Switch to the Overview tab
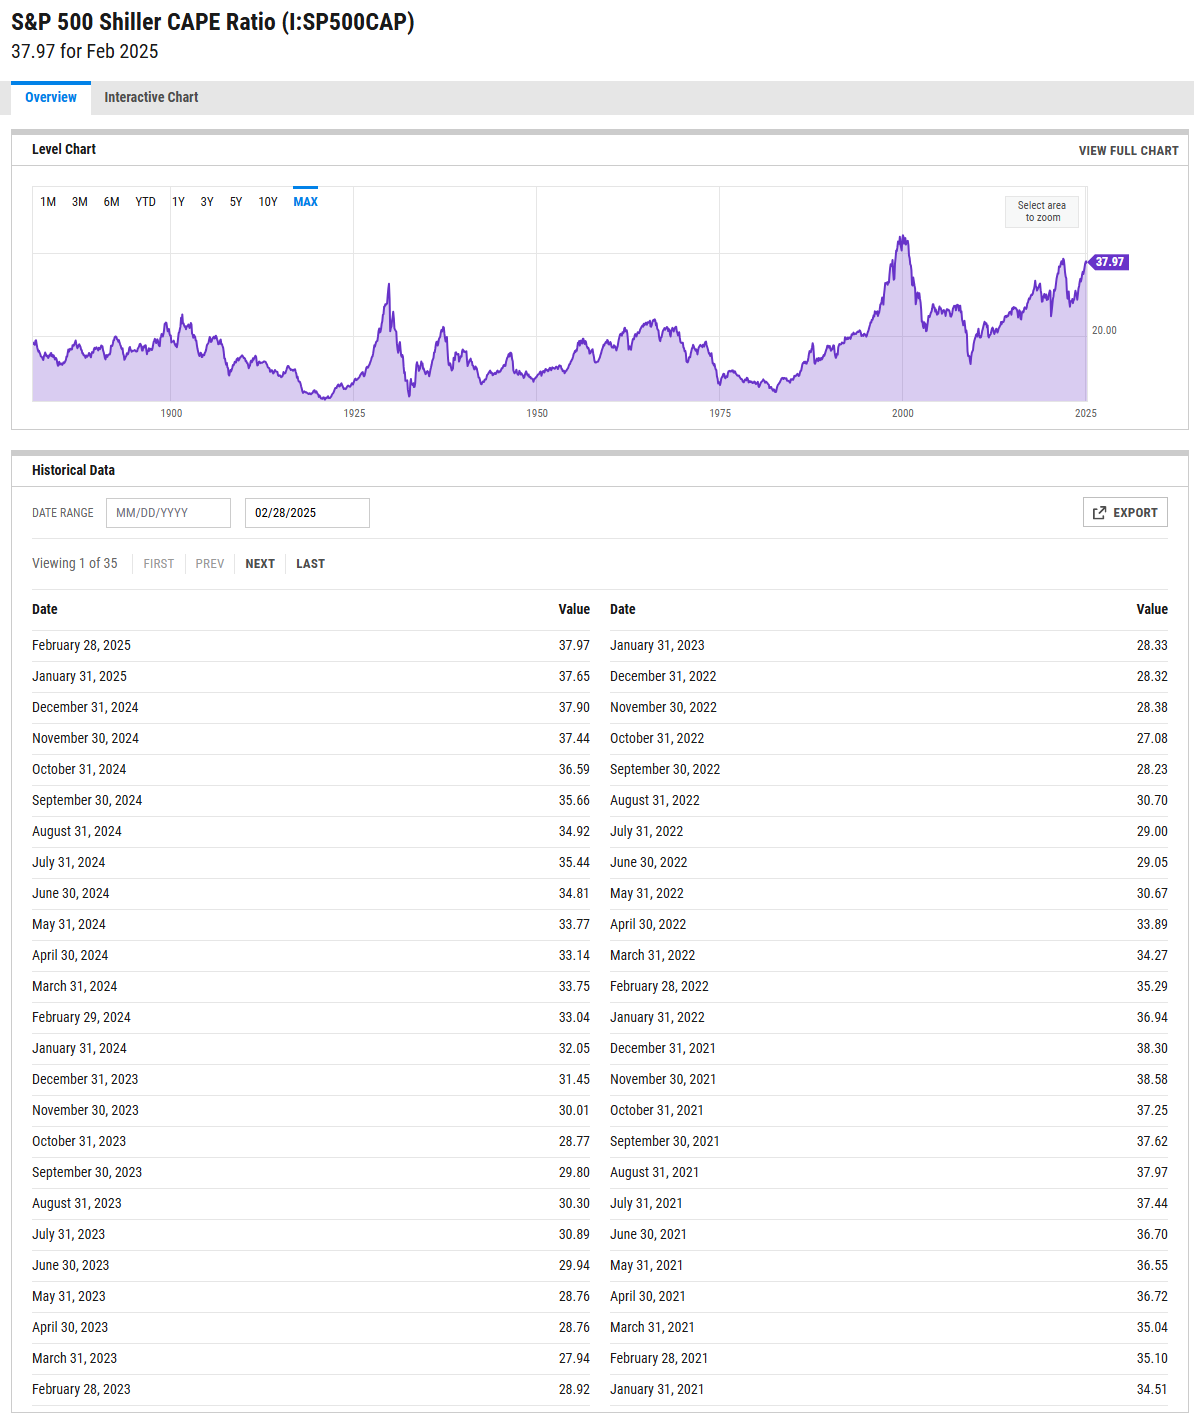The height and width of the screenshot is (1418, 1194). [x=51, y=97]
